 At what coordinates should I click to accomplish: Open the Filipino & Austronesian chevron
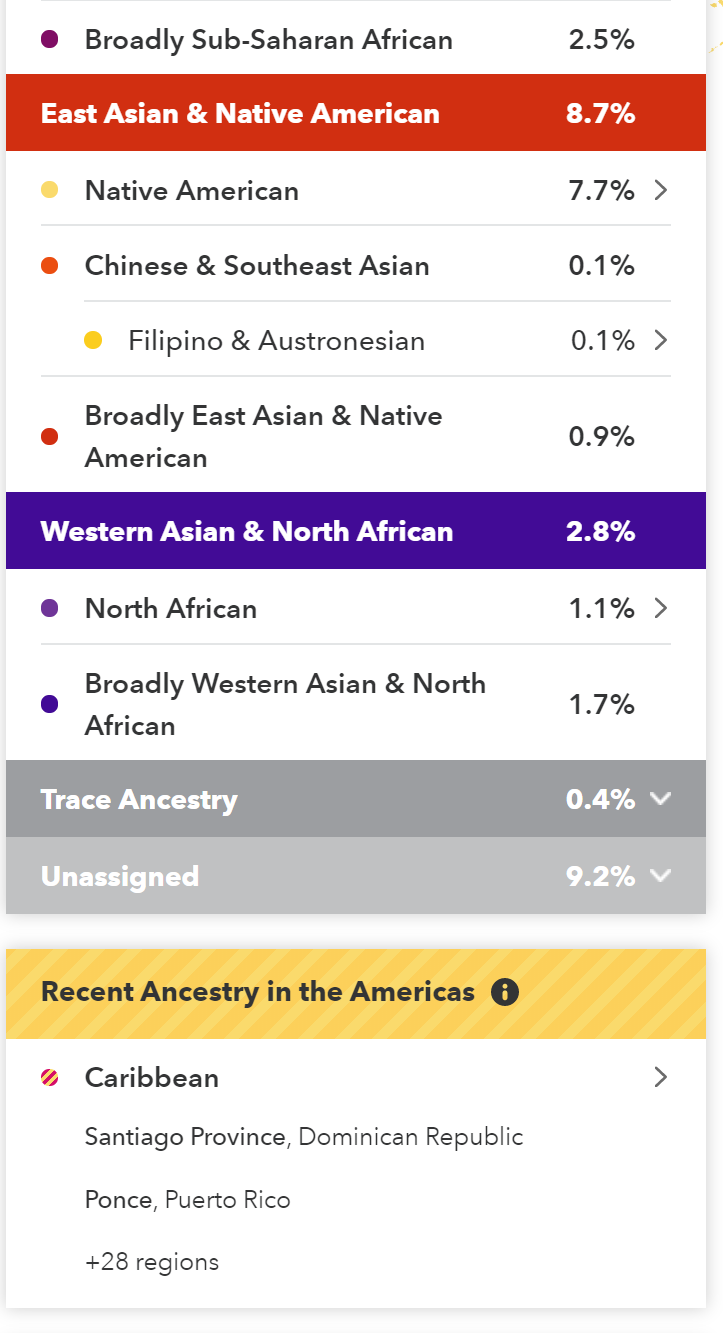point(660,341)
